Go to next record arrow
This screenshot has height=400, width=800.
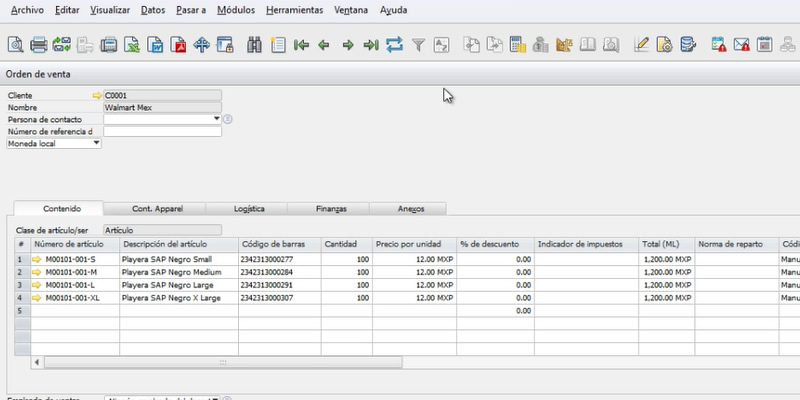click(x=348, y=45)
